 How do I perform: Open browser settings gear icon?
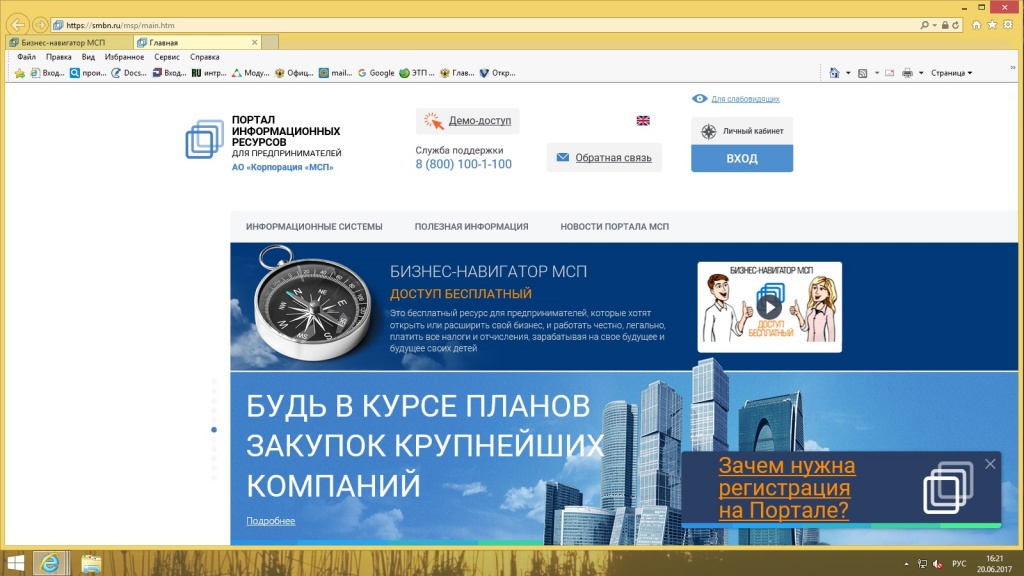pos(1008,25)
